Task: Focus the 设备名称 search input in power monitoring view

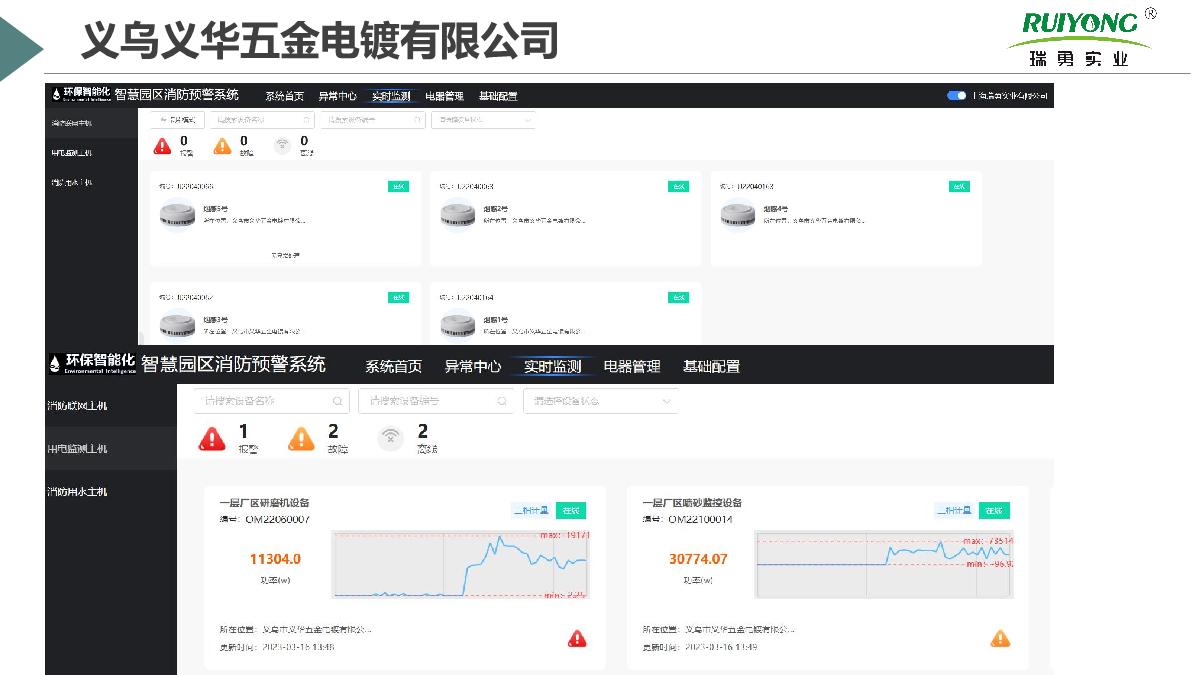Action: (x=272, y=401)
